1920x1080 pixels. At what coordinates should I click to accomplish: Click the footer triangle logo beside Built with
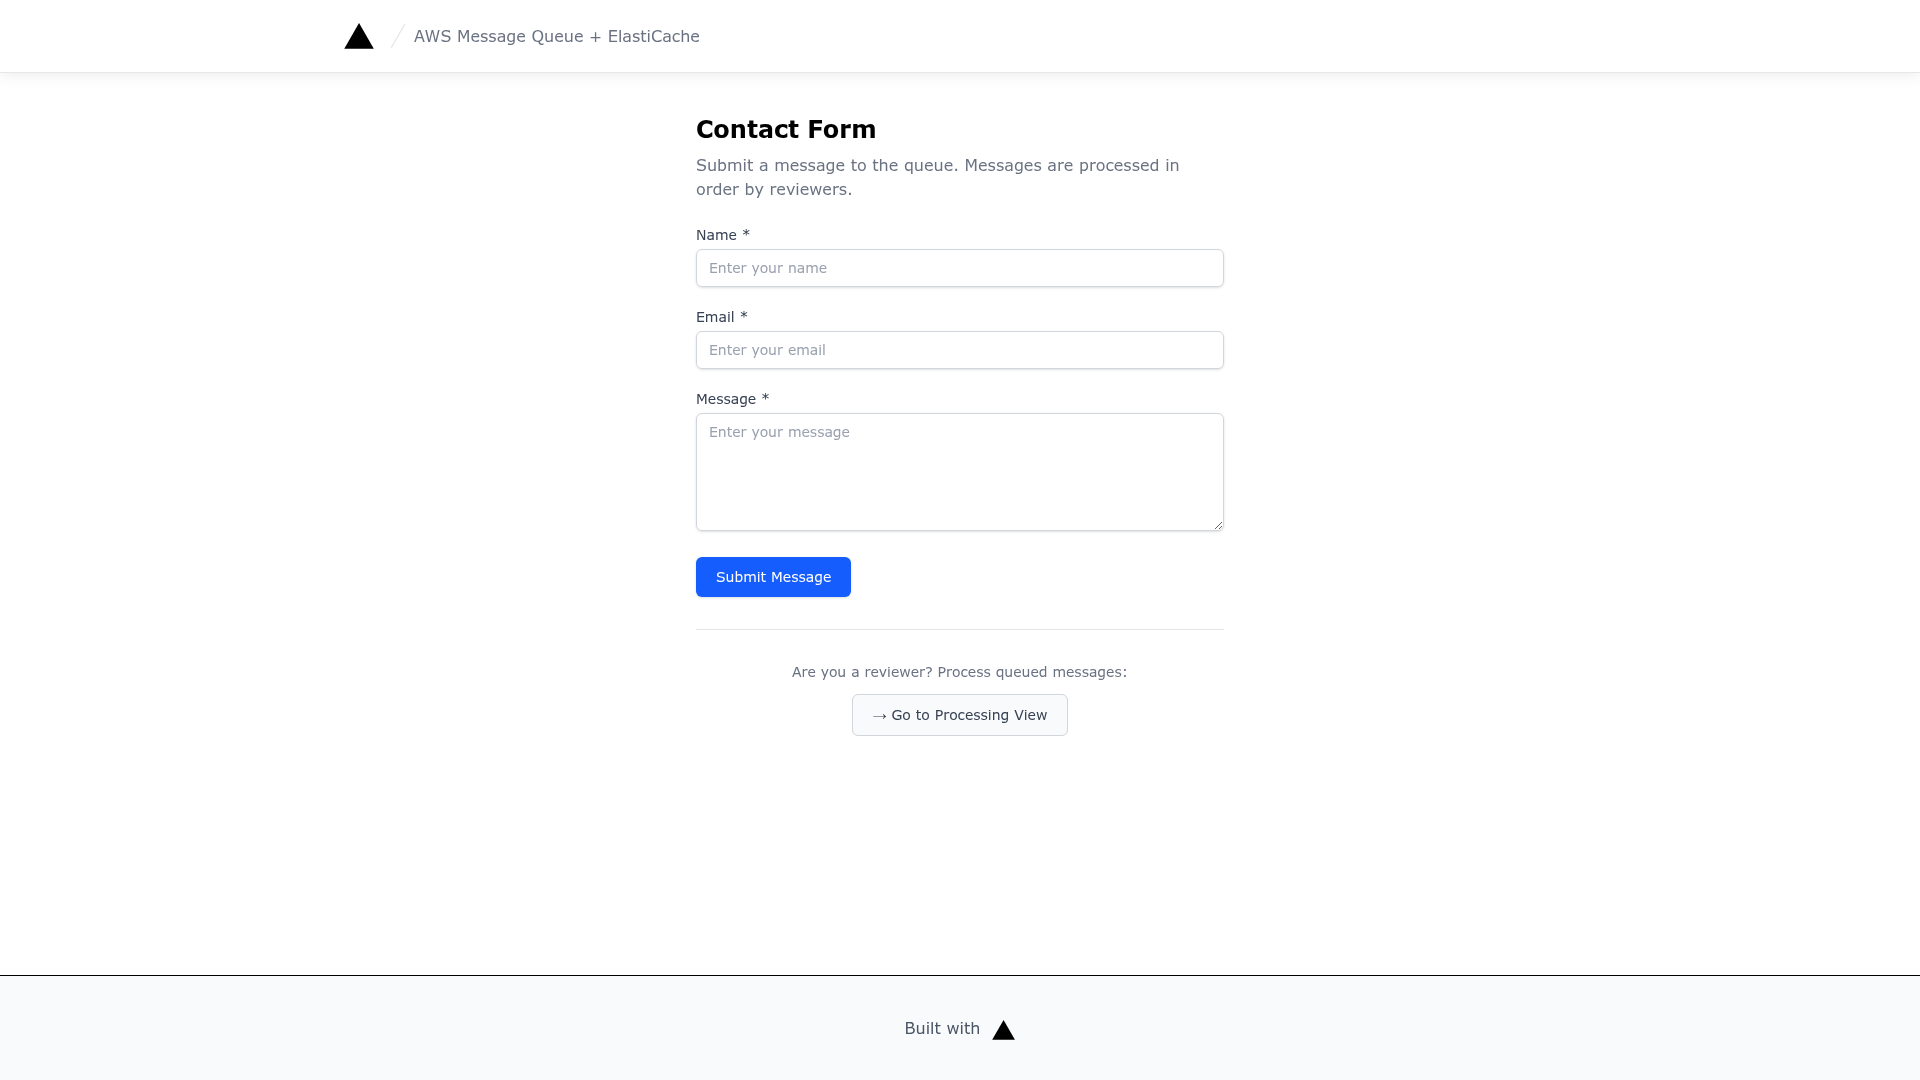coord(1003,1030)
